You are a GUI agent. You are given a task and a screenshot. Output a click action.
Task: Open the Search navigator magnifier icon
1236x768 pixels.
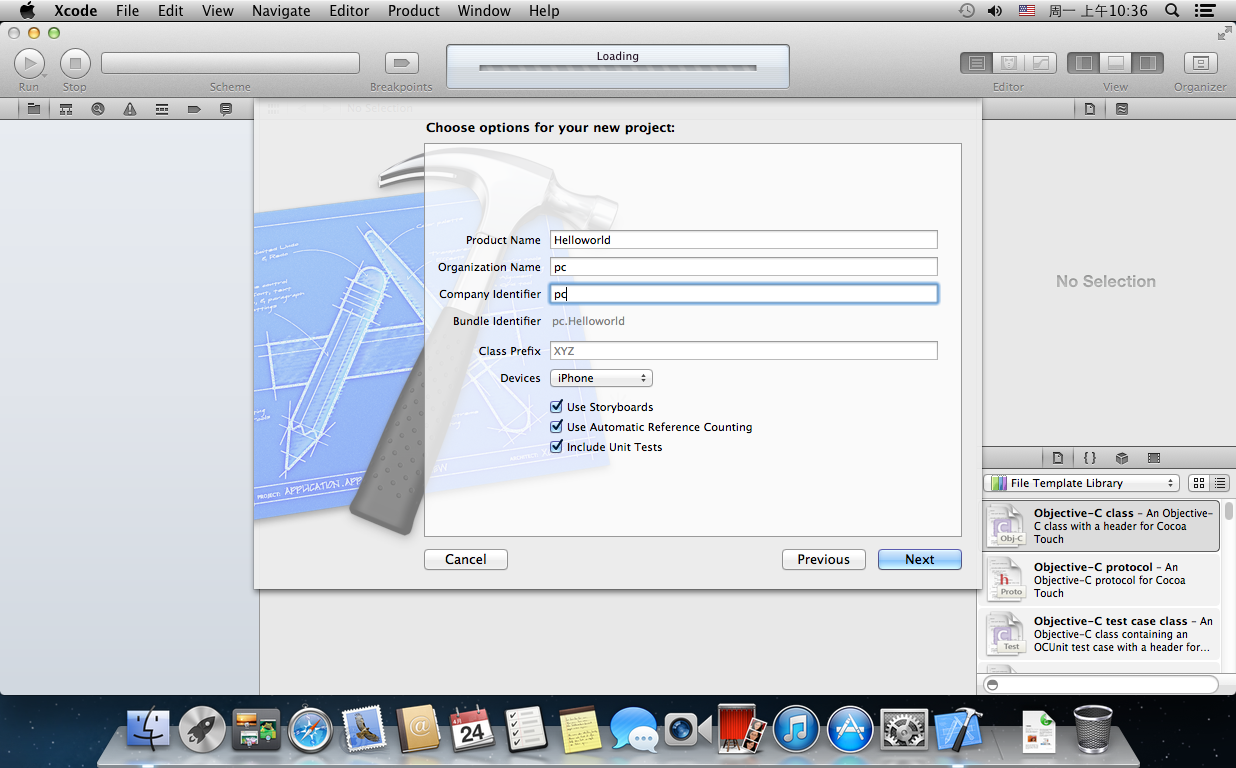[98, 109]
